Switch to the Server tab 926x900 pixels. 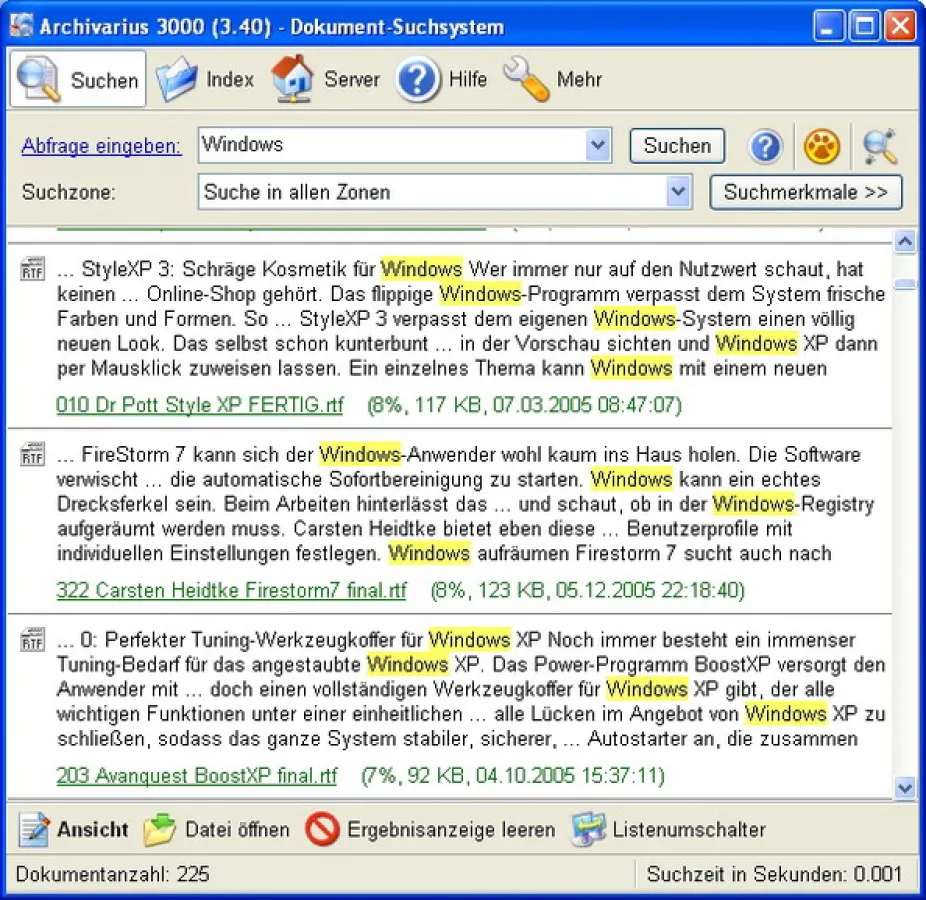(327, 80)
